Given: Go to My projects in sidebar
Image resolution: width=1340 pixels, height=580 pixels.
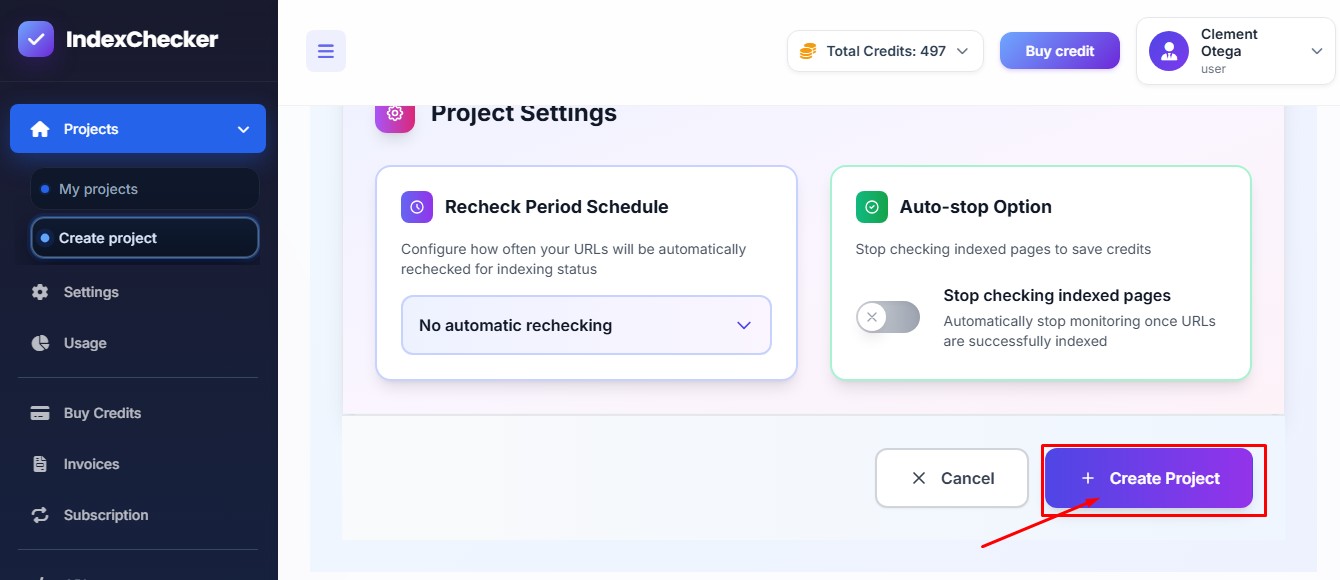Looking at the screenshot, I should tap(98, 189).
